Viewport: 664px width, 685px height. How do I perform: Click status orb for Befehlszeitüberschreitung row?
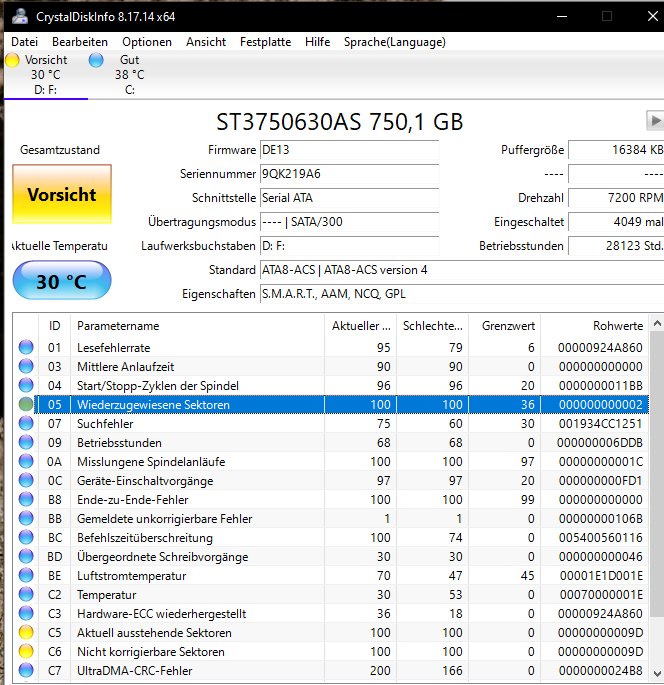pyautogui.click(x=26, y=537)
